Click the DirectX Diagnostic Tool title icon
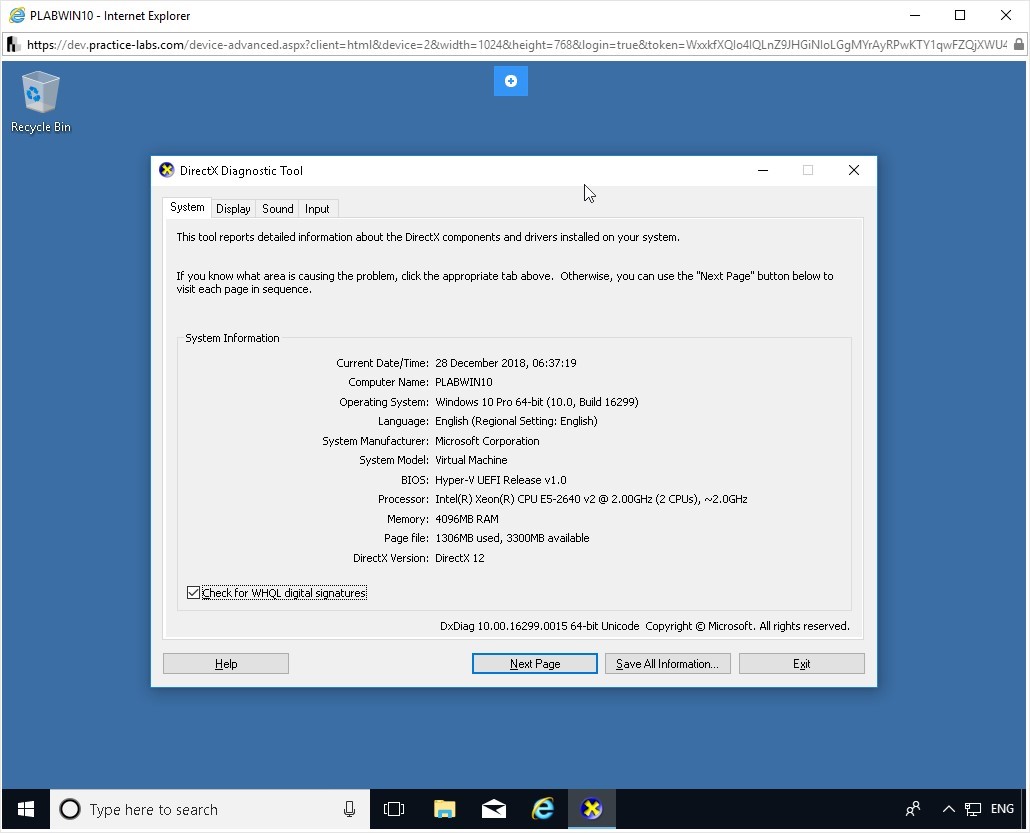The width and height of the screenshot is (1030, 833). pos(167,170)
